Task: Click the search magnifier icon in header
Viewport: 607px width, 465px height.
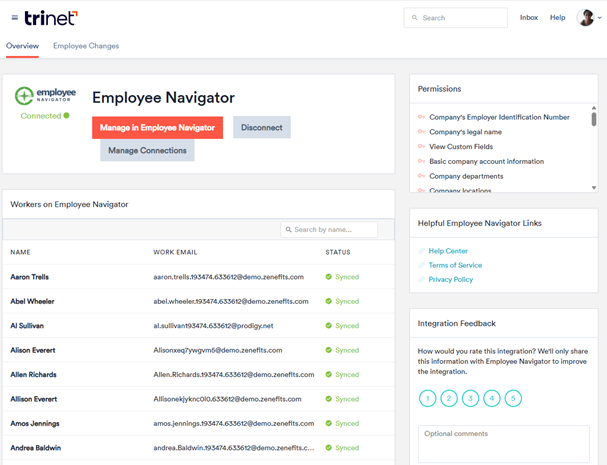Action: (x=415, y=18)
